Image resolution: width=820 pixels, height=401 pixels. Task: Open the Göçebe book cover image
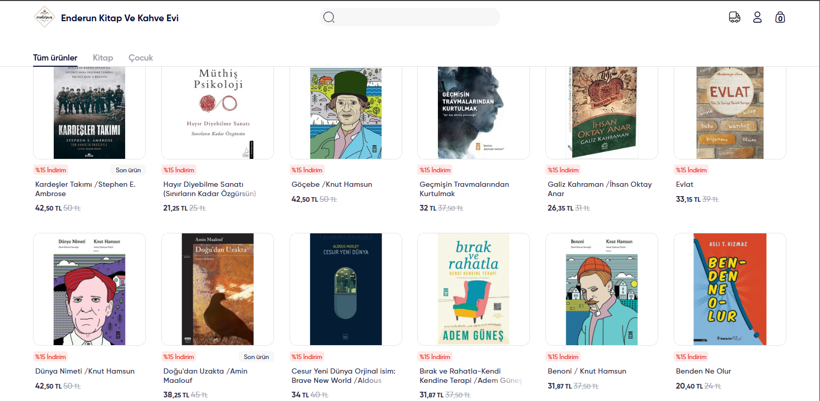point(345,112)
